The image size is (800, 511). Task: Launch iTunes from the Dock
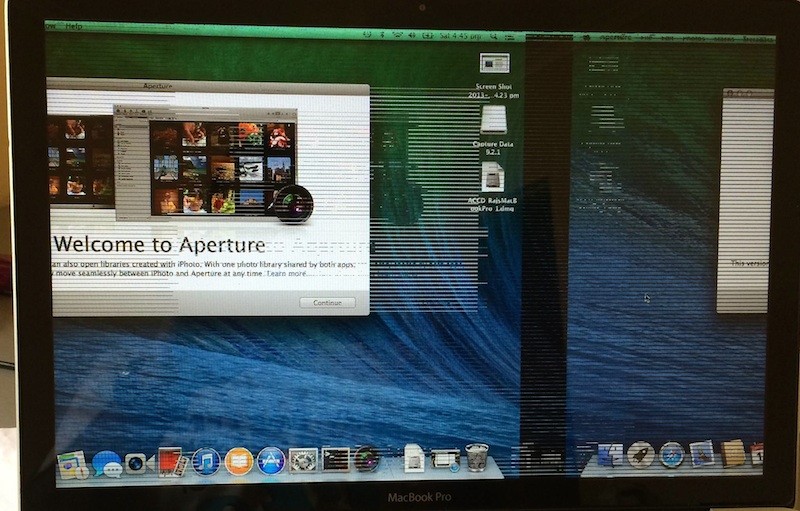click(206, 461)
